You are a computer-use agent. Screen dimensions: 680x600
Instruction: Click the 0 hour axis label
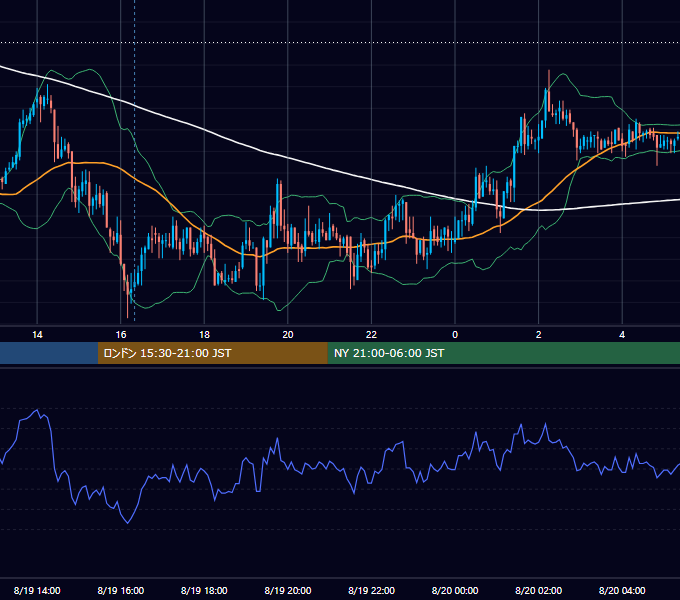click(x=455, y=335)
